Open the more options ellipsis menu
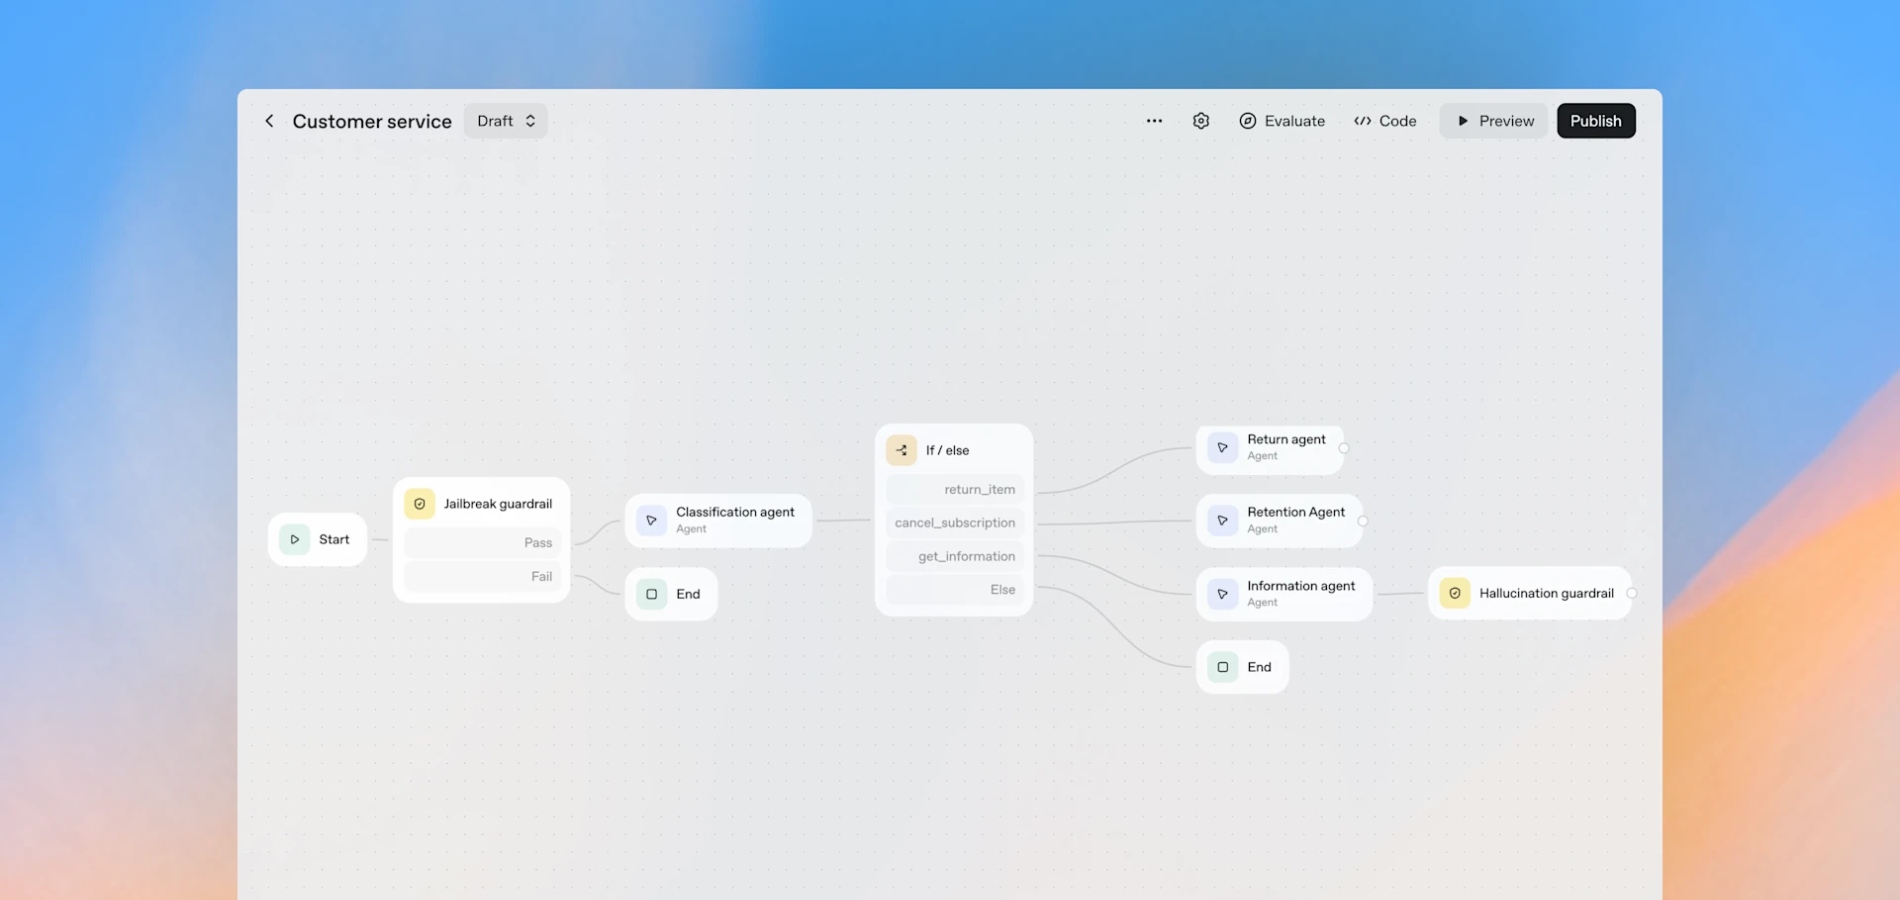 point(1154,120)
